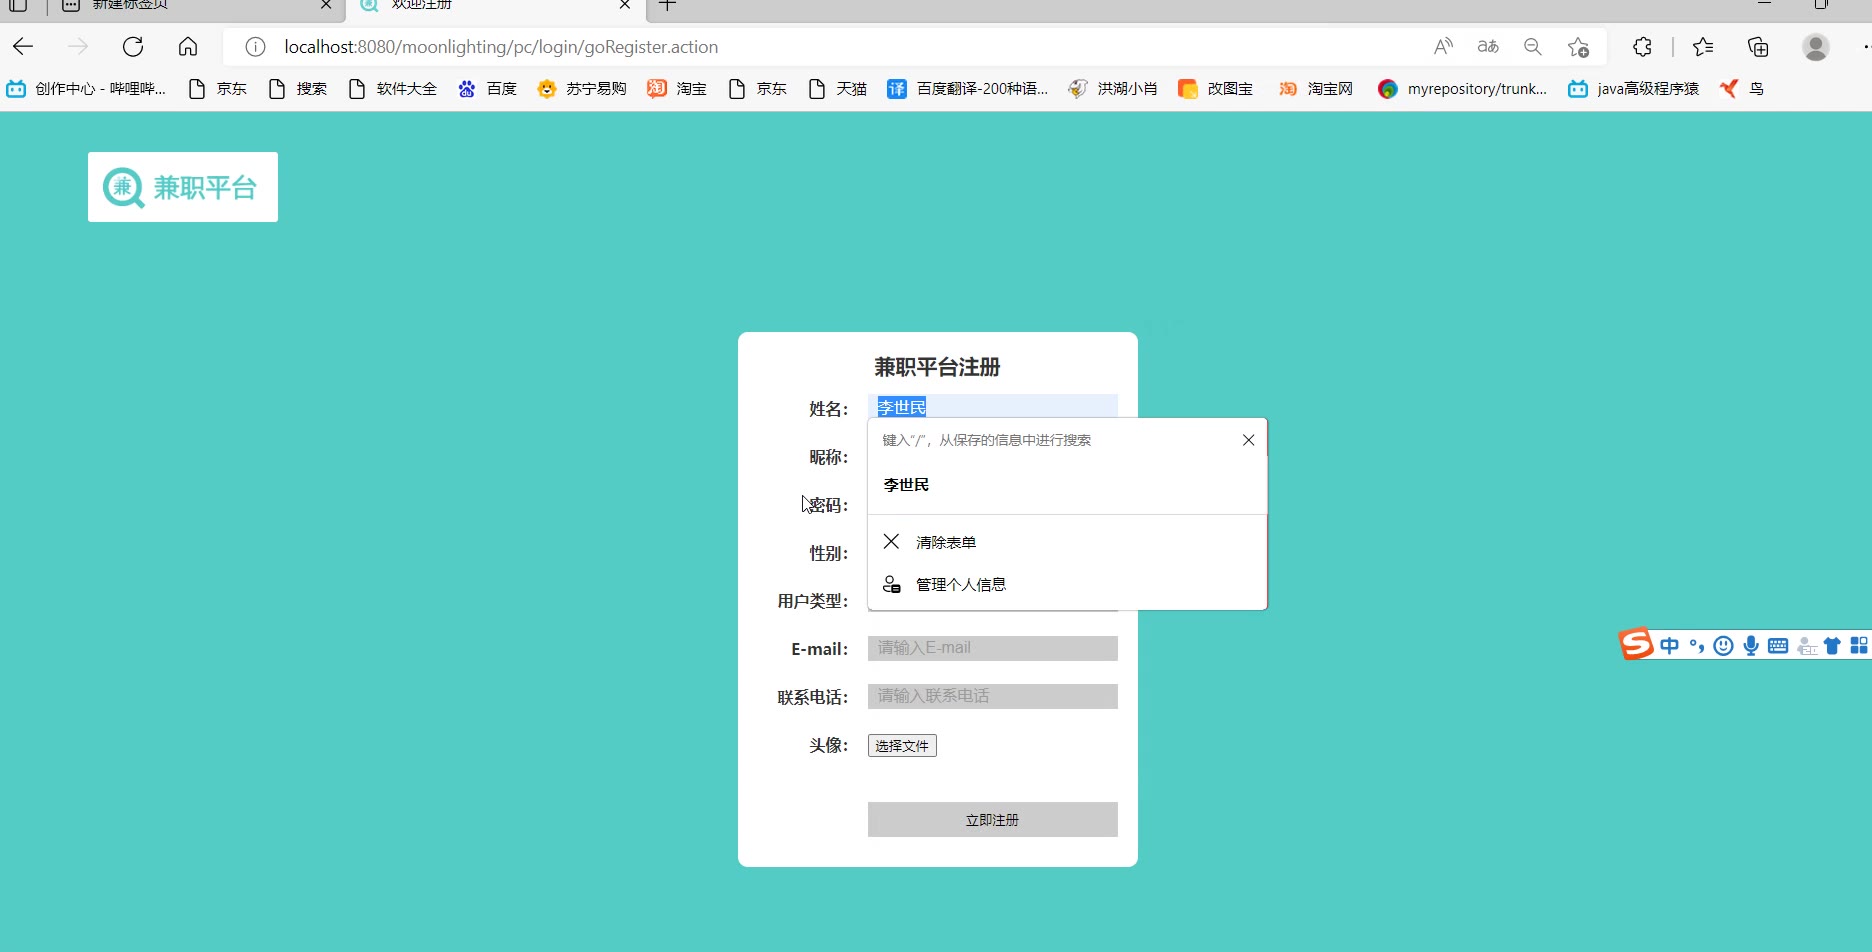The width and height of the screenshot is (1872, 952).
Task: Submit with the 立即注册 button
Action: point(993,820)
